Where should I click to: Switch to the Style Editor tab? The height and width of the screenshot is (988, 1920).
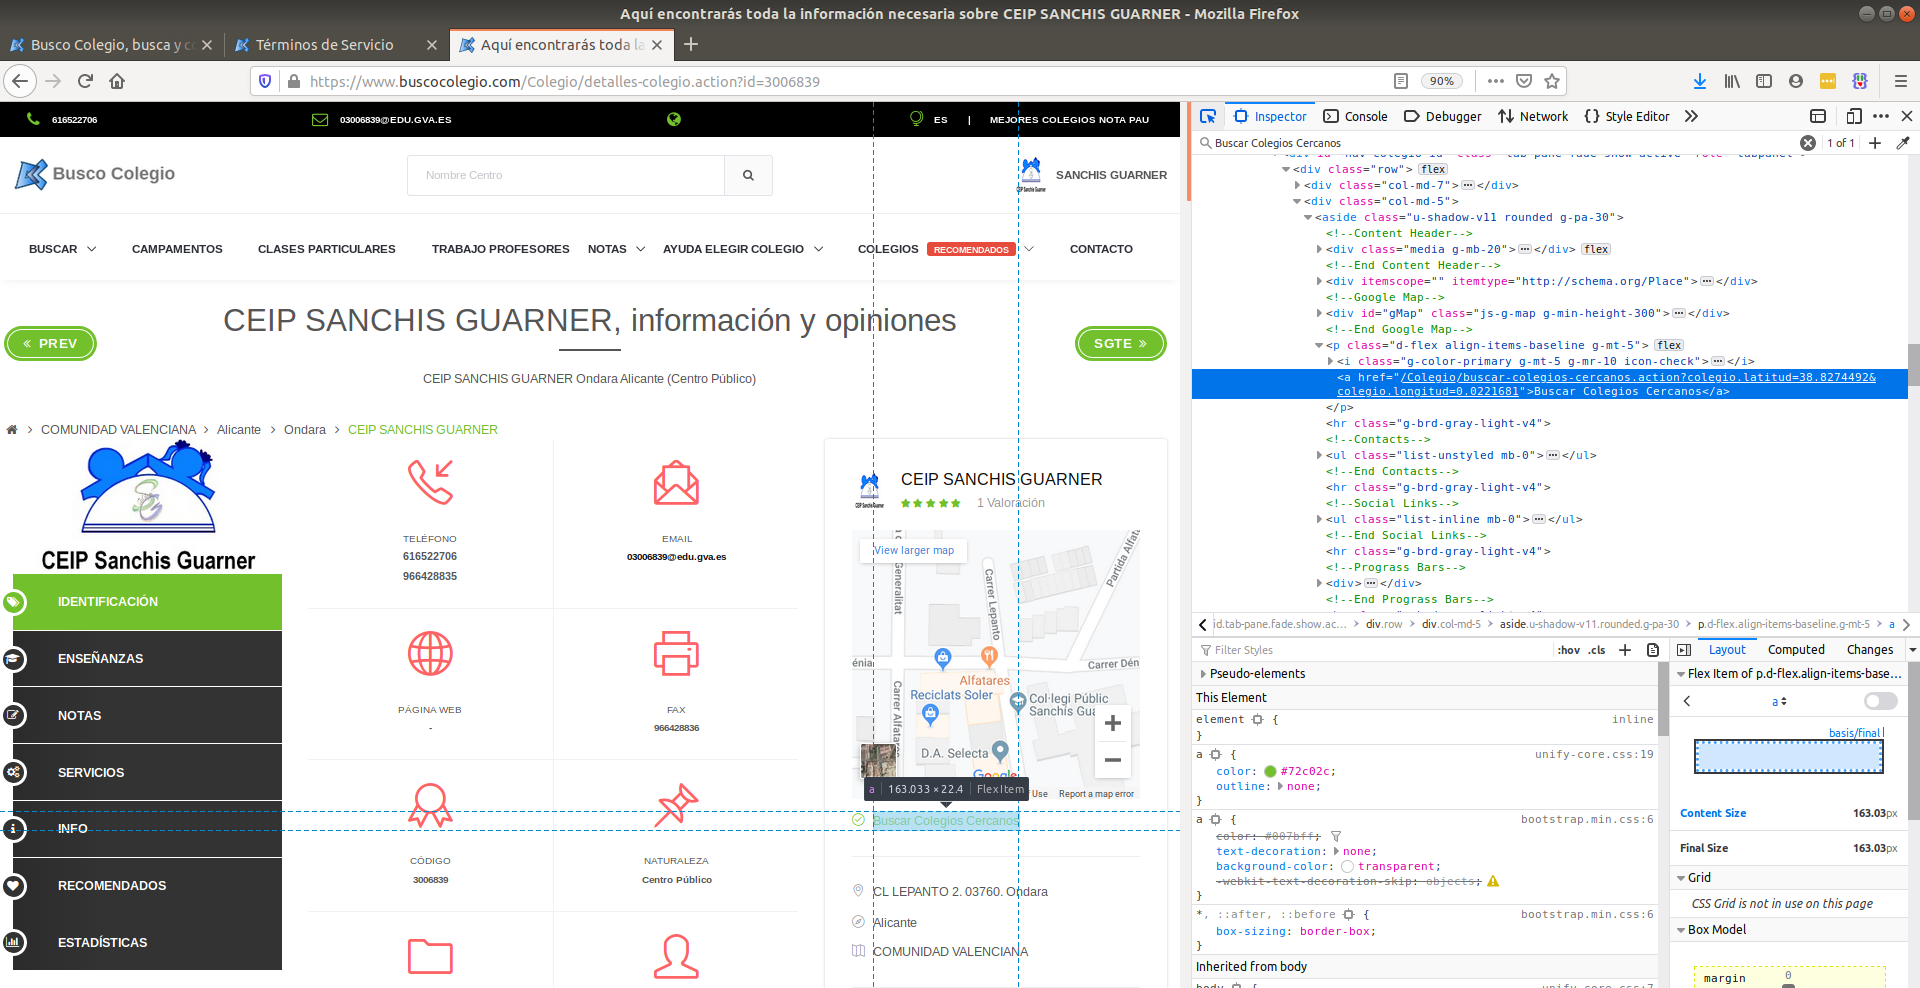point(1626,116)
